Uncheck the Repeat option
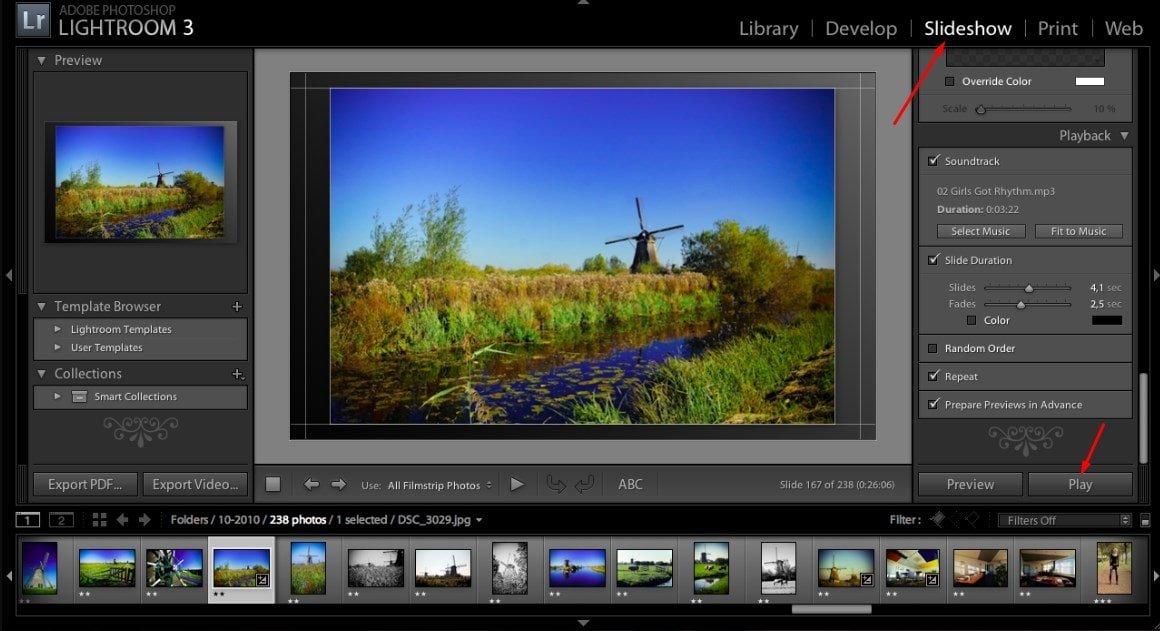This screenshot has height=631, width=1160. coord(934,377)
